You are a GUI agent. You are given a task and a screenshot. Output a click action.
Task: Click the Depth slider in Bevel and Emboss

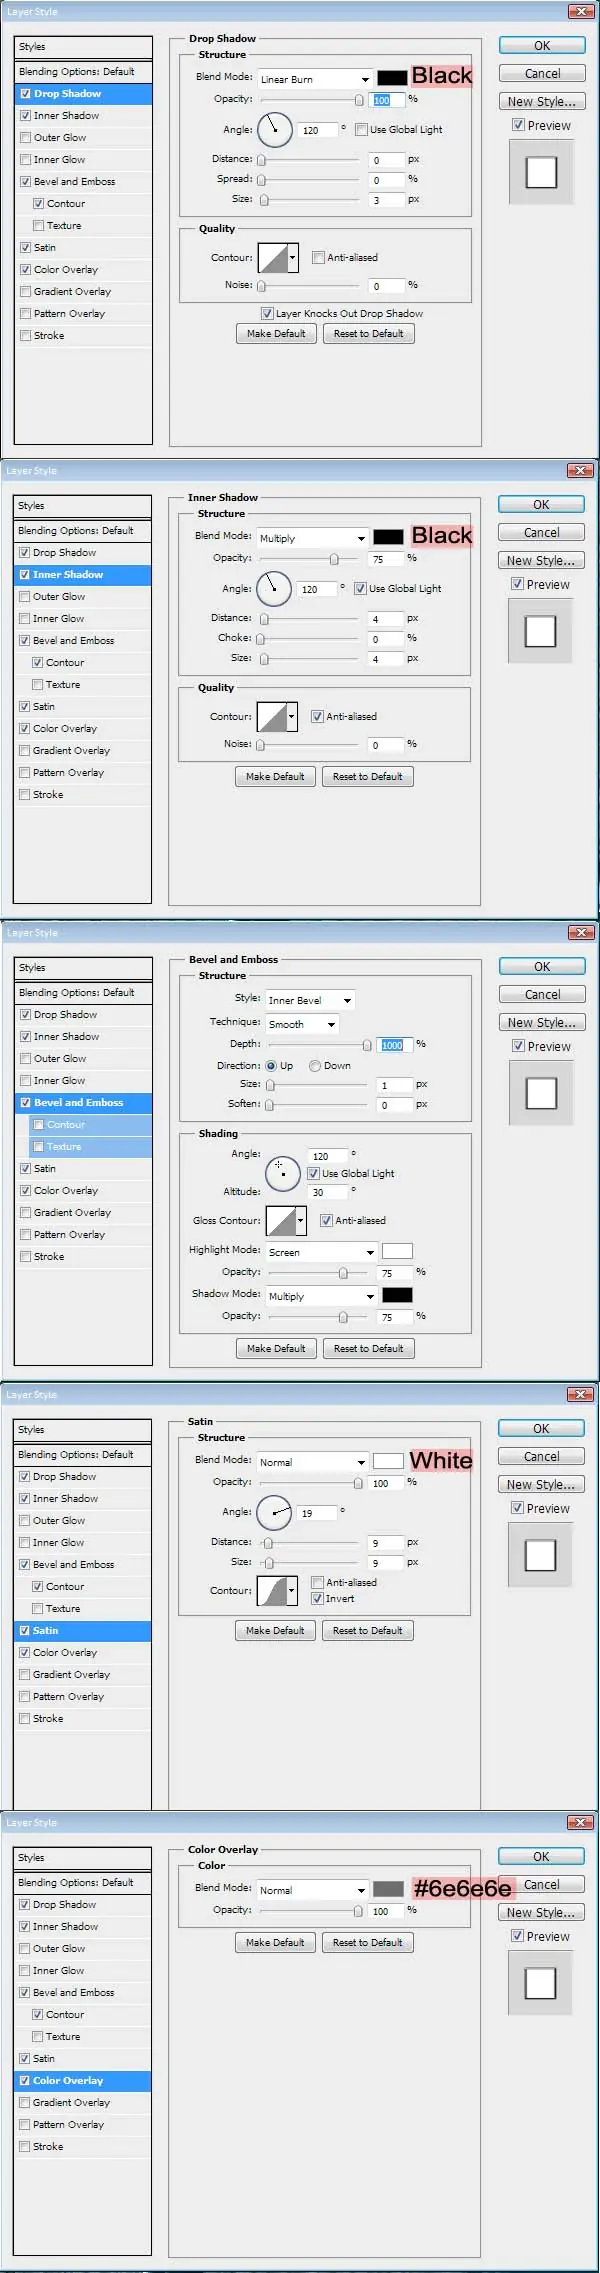pos(320,1045)
